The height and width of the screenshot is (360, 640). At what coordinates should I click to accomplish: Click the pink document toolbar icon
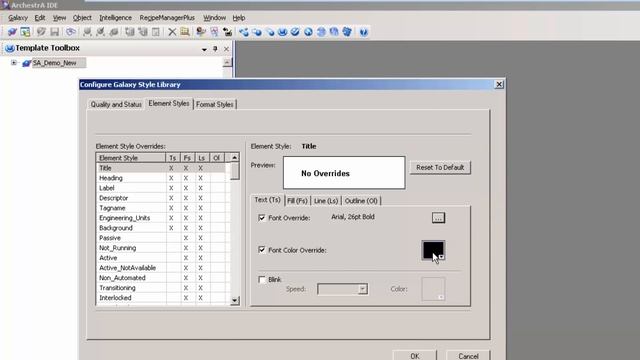click(214, 32)
